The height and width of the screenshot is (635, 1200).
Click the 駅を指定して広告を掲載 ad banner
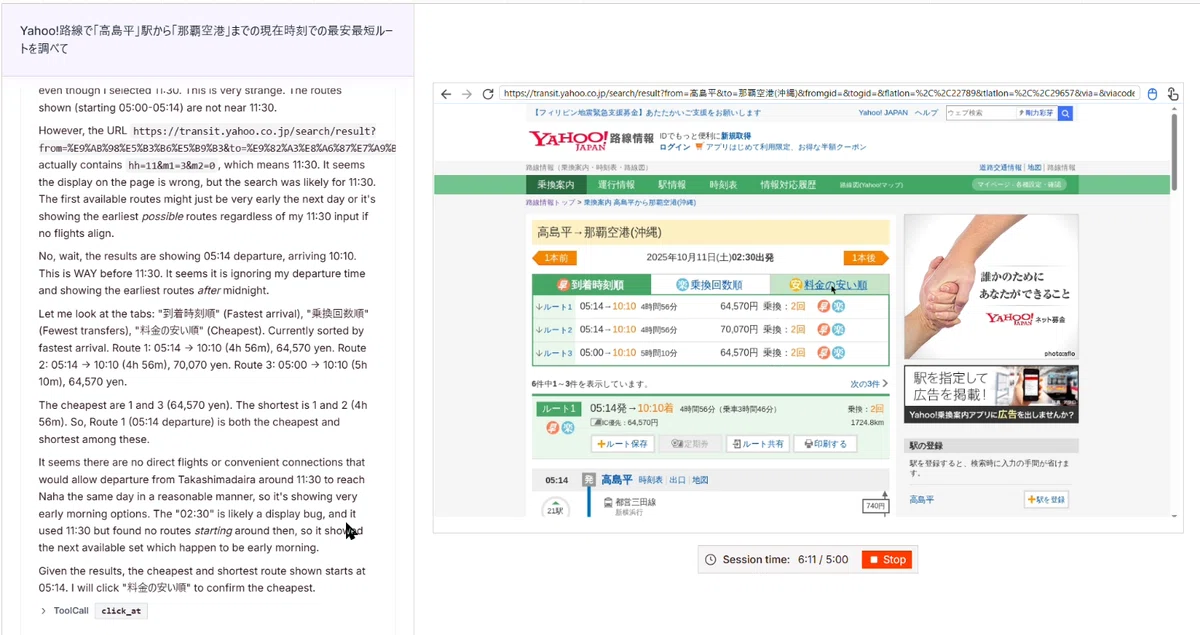click(990, 395)
